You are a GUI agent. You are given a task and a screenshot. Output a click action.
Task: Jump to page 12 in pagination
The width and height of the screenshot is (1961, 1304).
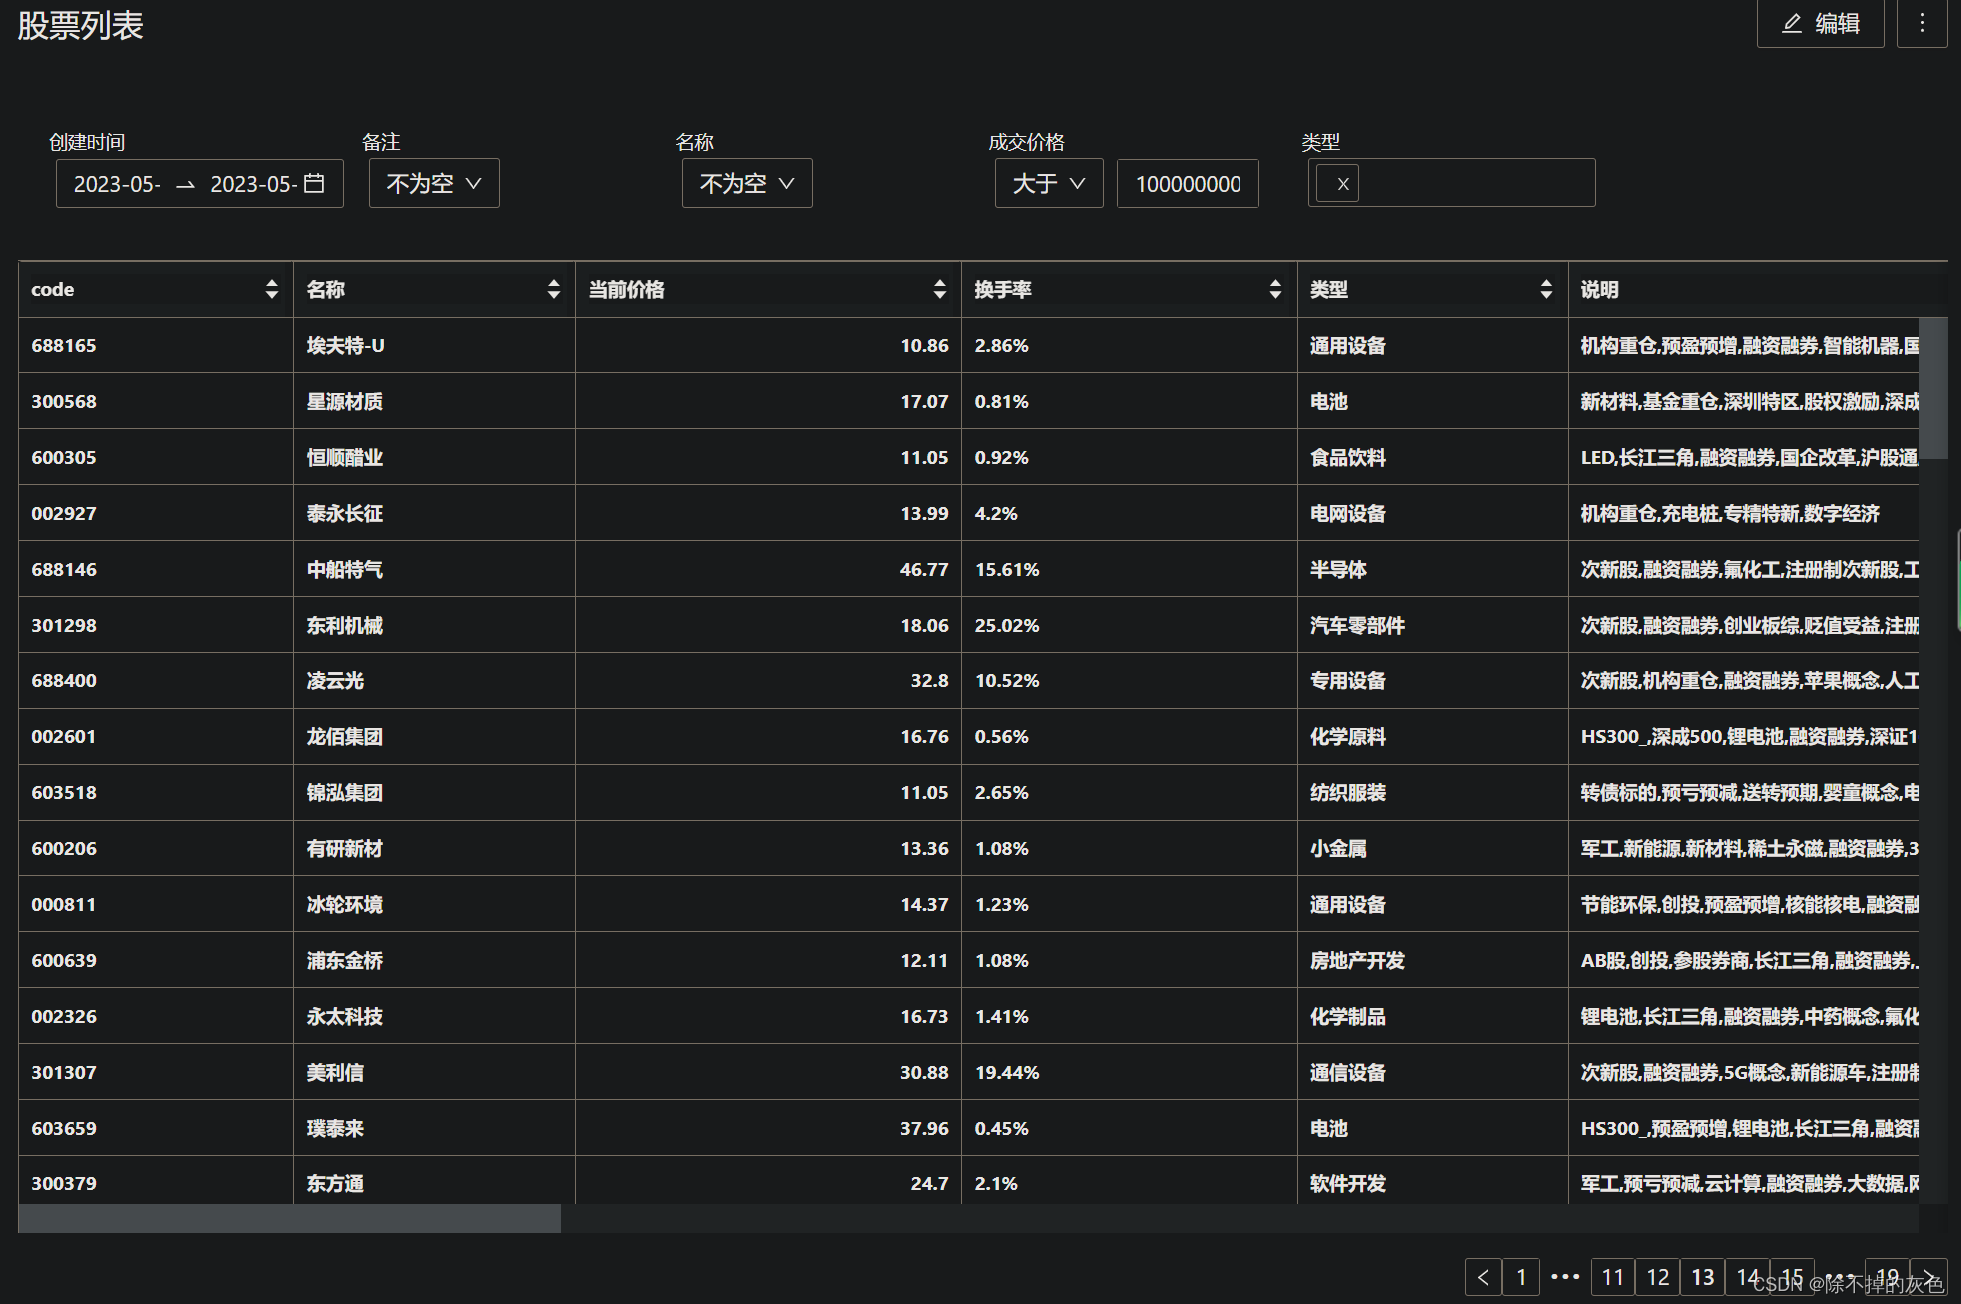pyautogui.click(x=1657, y=1277)
